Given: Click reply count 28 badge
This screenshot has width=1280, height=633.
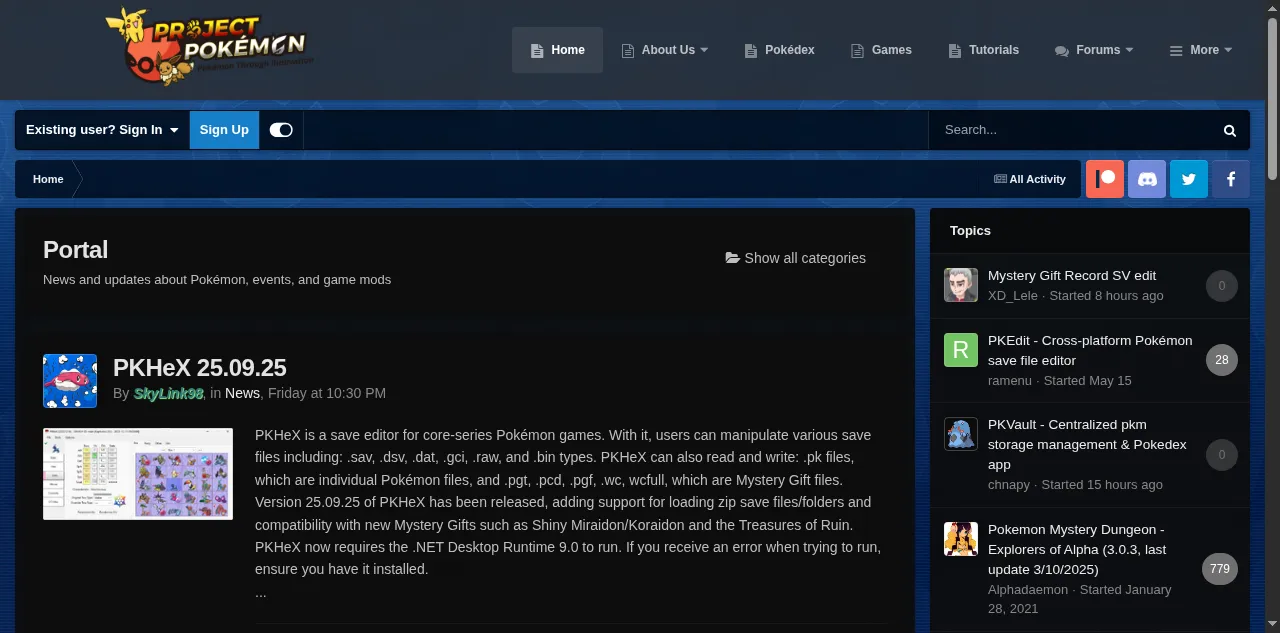Looking at the screenshot, I should click(x=1222, y=360).
